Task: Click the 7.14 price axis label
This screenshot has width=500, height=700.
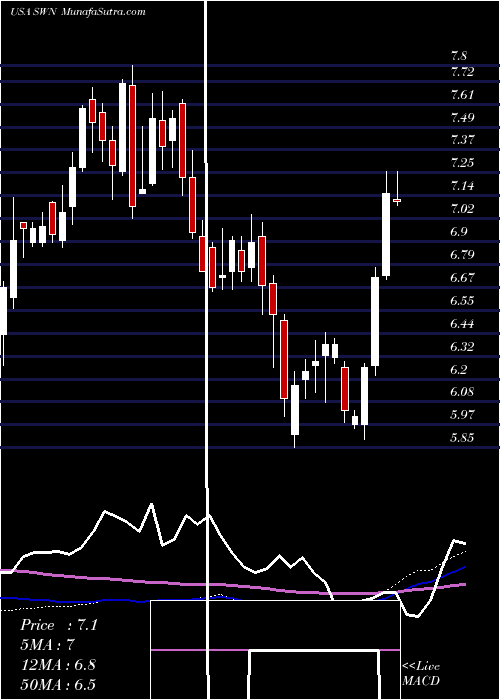Action: pos(462,186)
